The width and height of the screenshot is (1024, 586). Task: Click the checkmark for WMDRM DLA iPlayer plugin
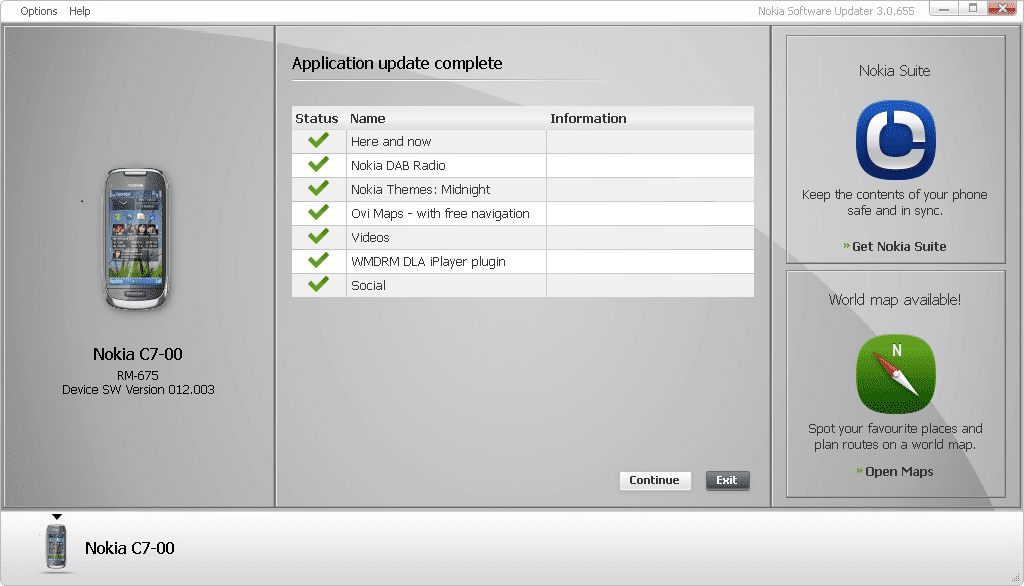tap(319, 261)
